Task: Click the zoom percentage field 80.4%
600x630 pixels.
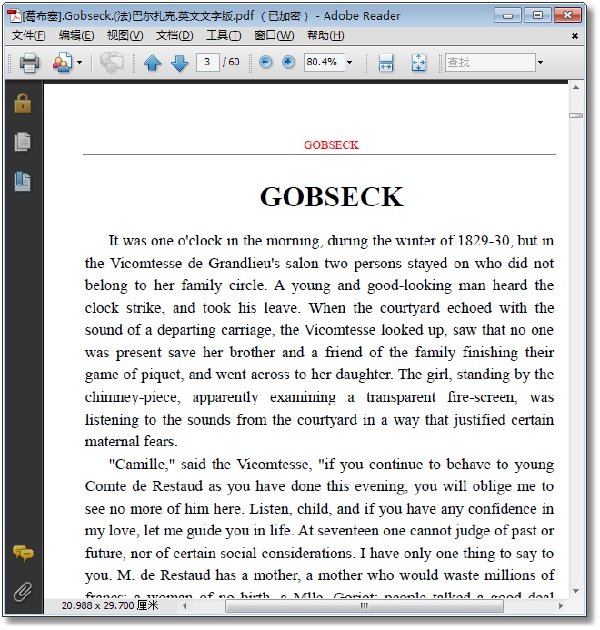Action: [324, 62]
